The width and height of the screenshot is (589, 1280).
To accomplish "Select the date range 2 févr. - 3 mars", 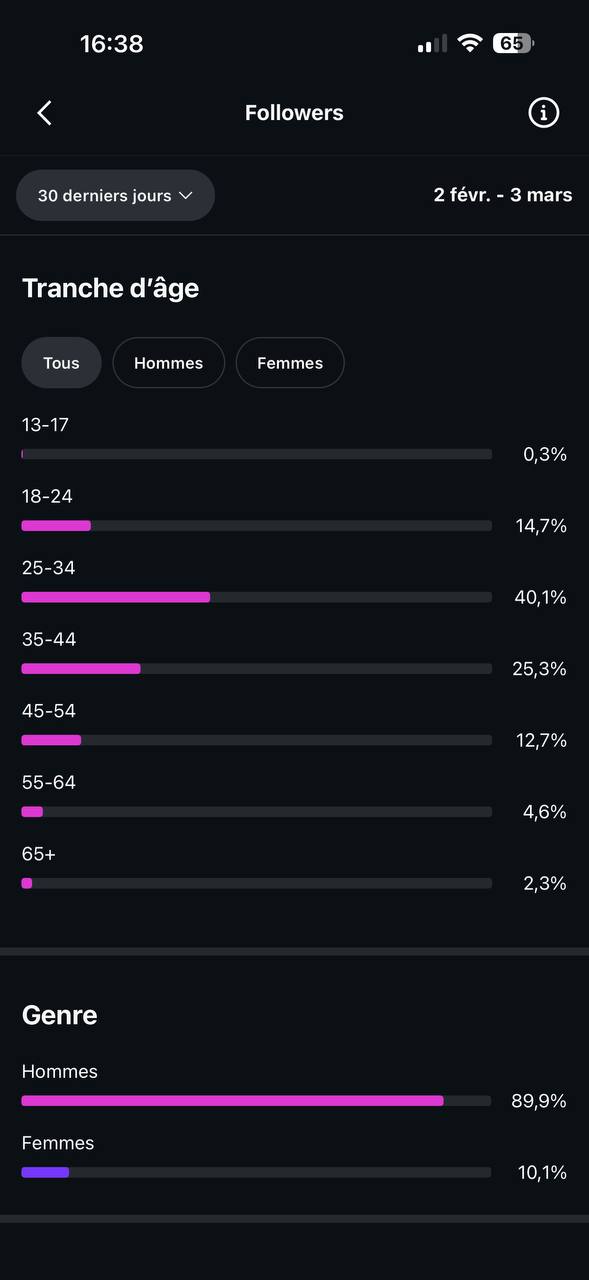I will tap(503, 195).
